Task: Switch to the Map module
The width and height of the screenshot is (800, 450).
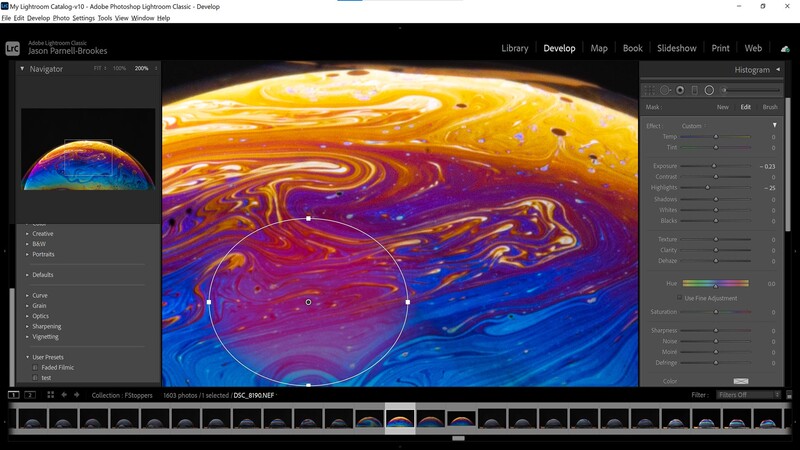Action: pyautogui.click(x=599, y=48)
